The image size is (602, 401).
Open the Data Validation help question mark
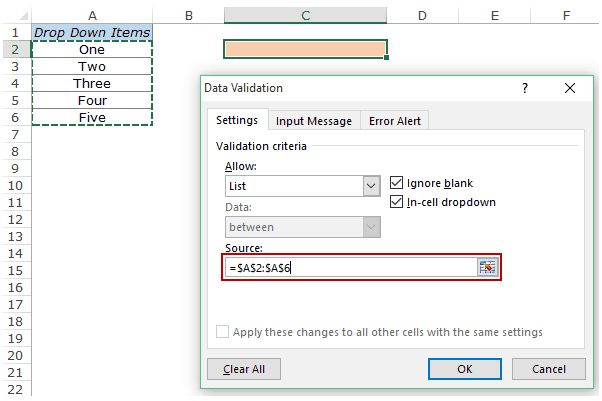pyautogui.click(x=525, y=88)
